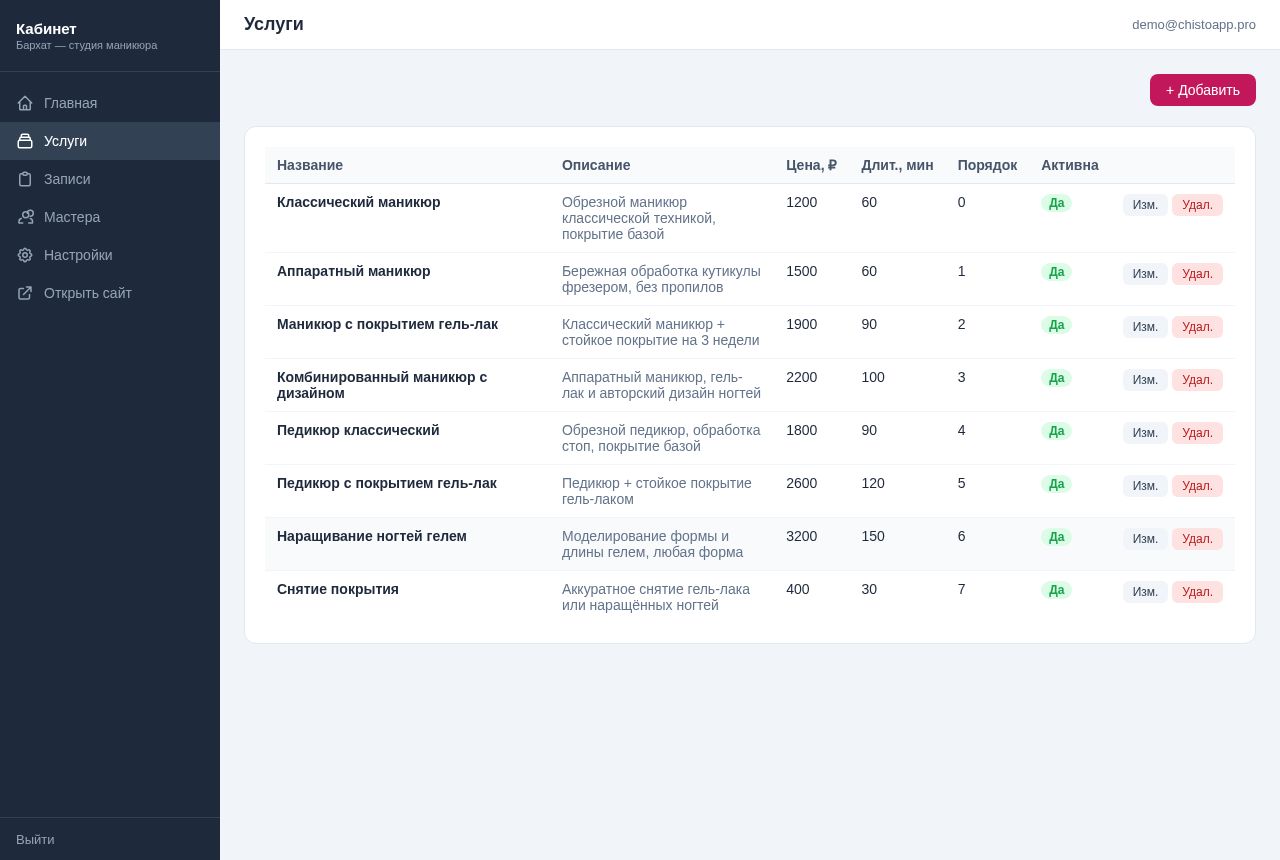Click the demo@chistoapp.pro account email

pyautogui.click(x=1194, y=24)
